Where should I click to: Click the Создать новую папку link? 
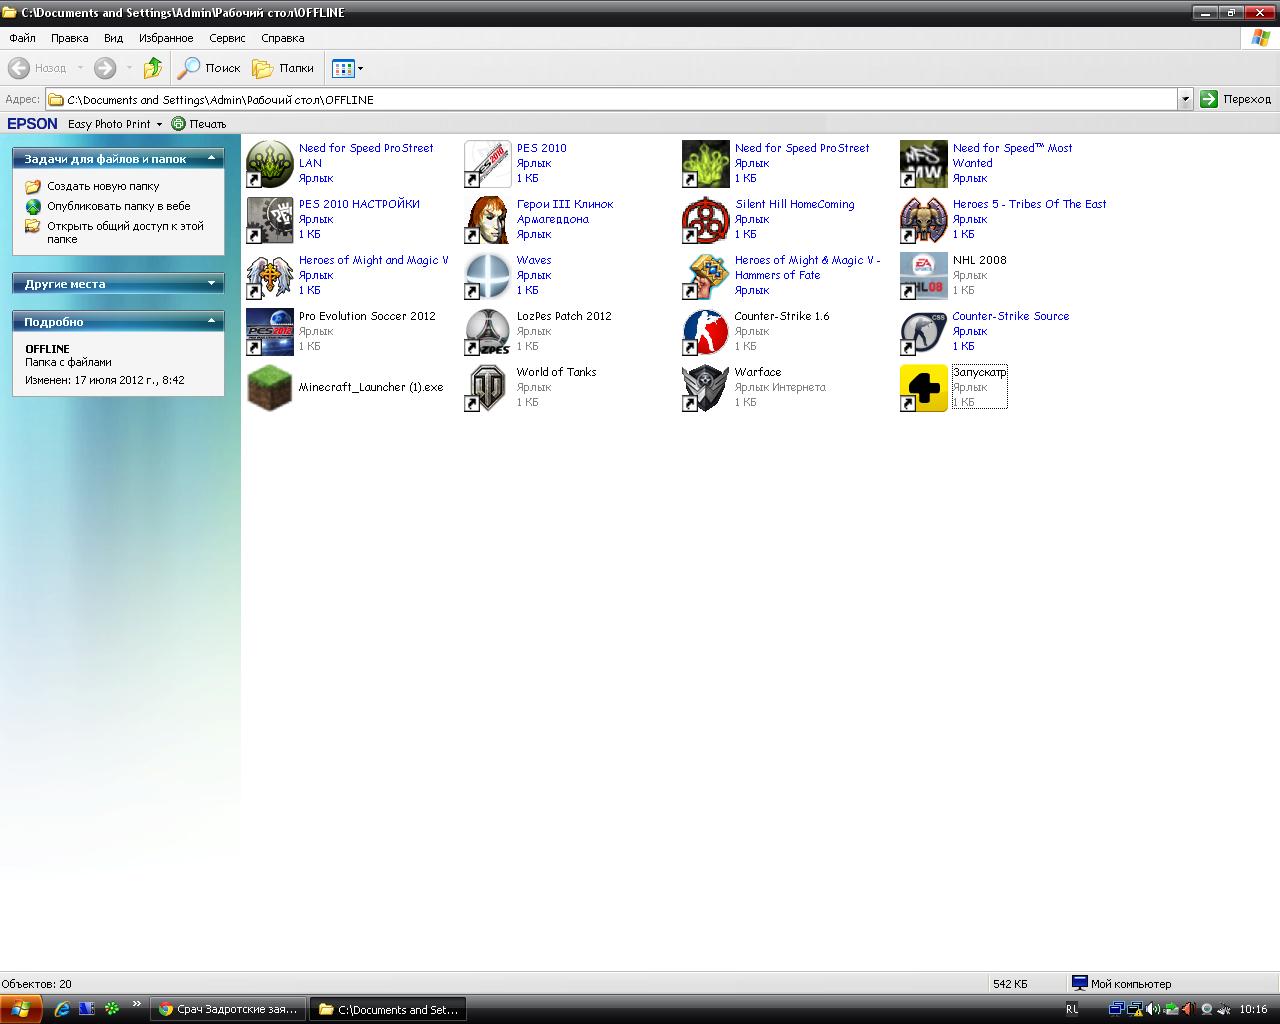click(x=103, y=186)
